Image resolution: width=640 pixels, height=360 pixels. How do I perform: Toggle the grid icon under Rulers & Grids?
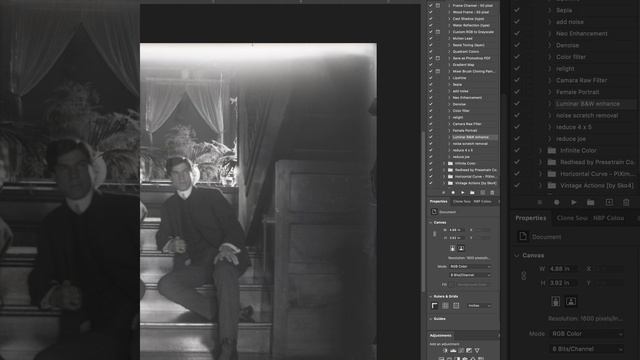[x=445, y=306]
